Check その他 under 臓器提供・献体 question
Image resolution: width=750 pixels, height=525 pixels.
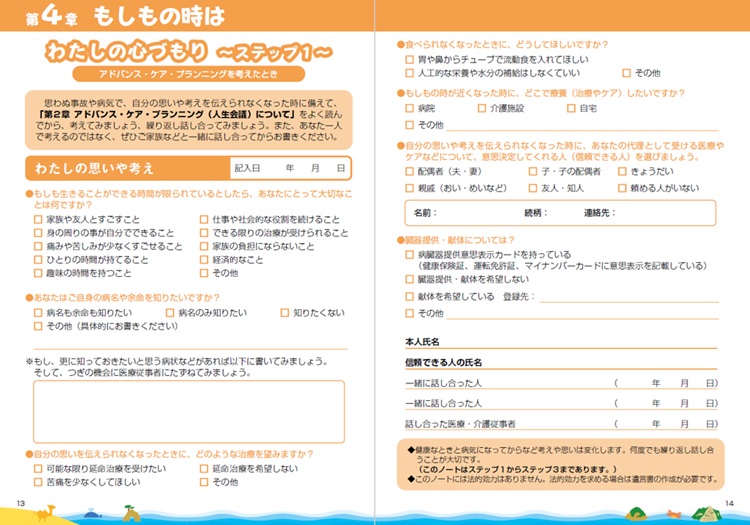[409, 313]
